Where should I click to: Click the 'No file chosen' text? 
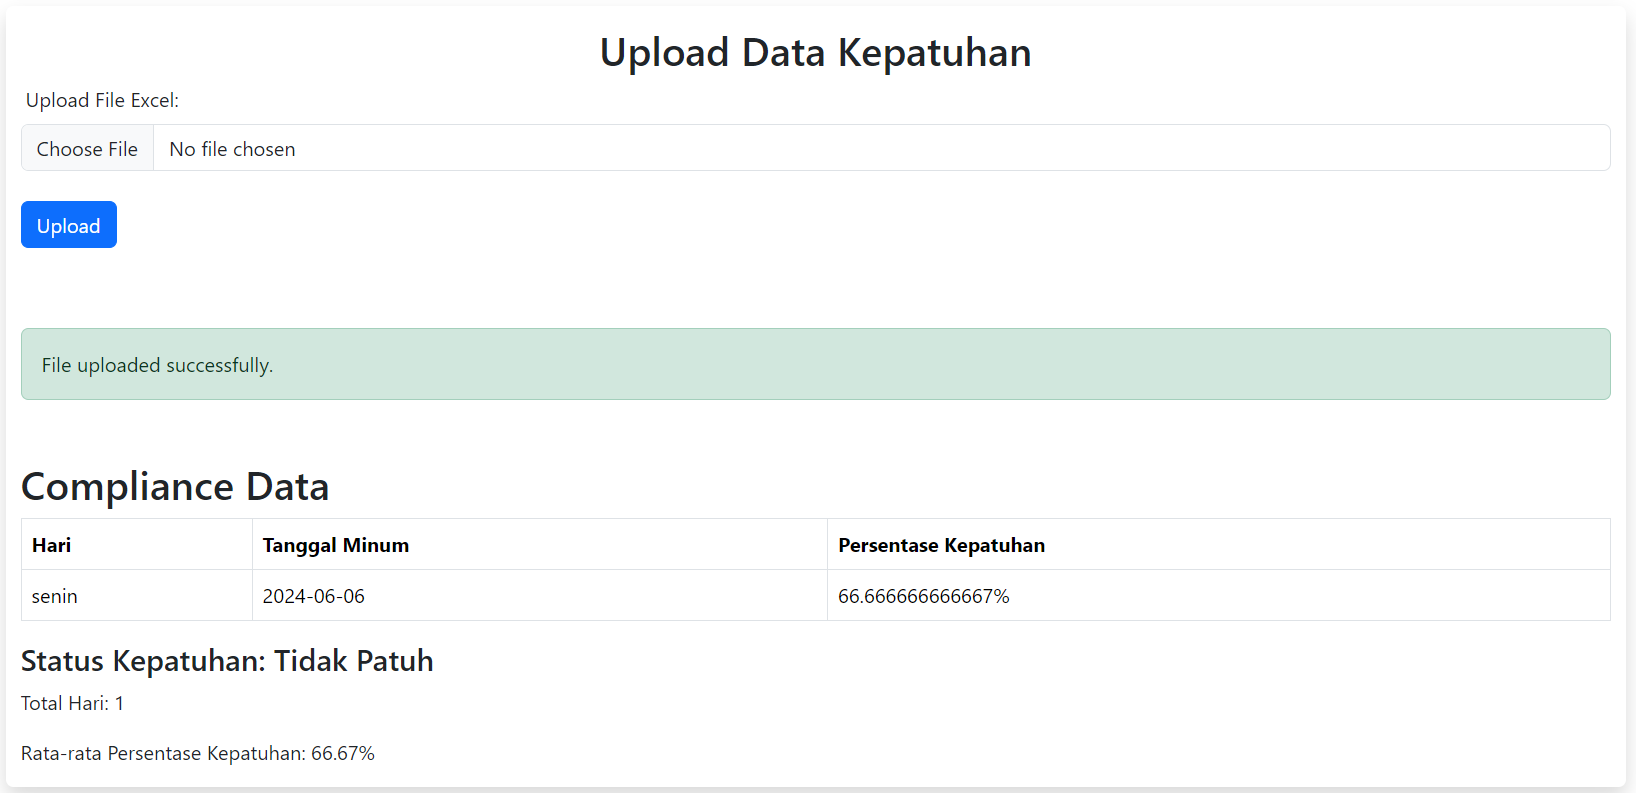click(x=232, y=149)
